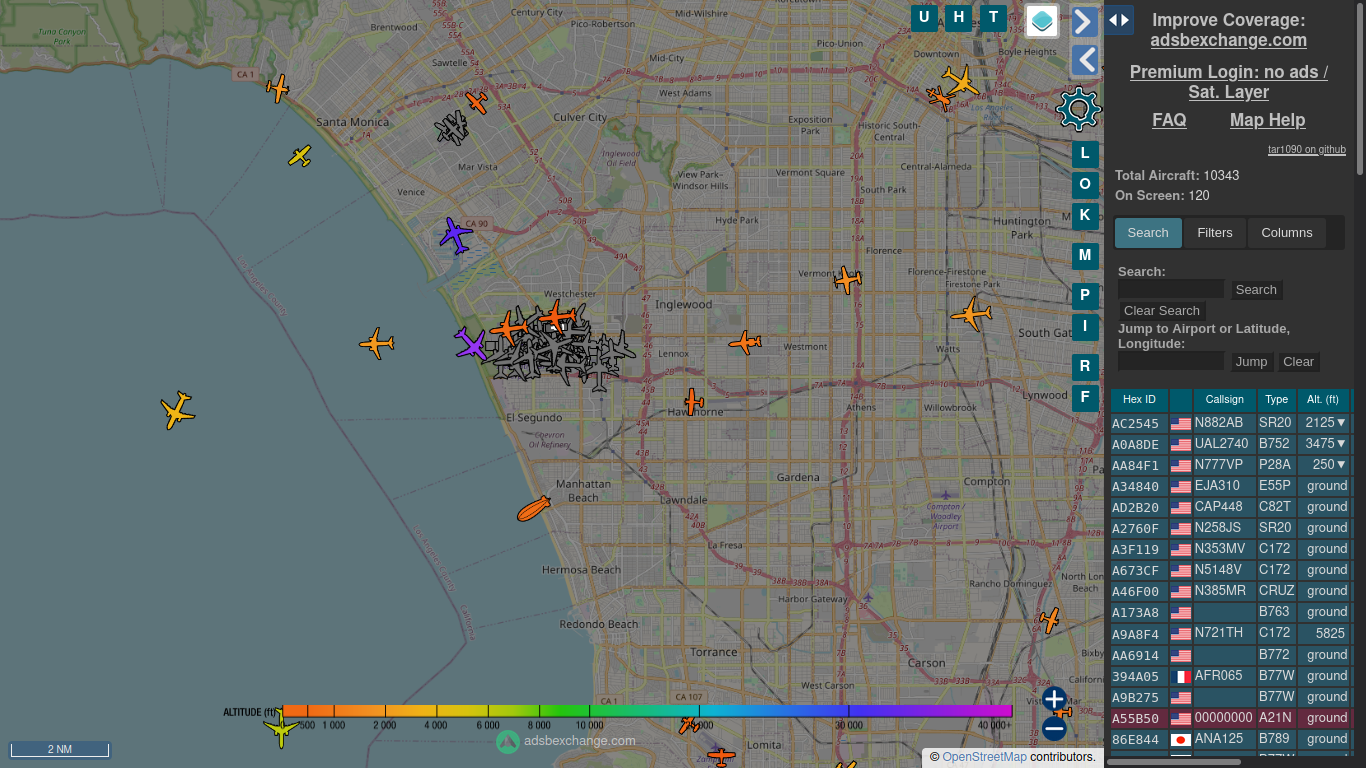Select yellow aircraft over the ocean
This screenshot has width=1366, height=768.
[x=177, y=410]
